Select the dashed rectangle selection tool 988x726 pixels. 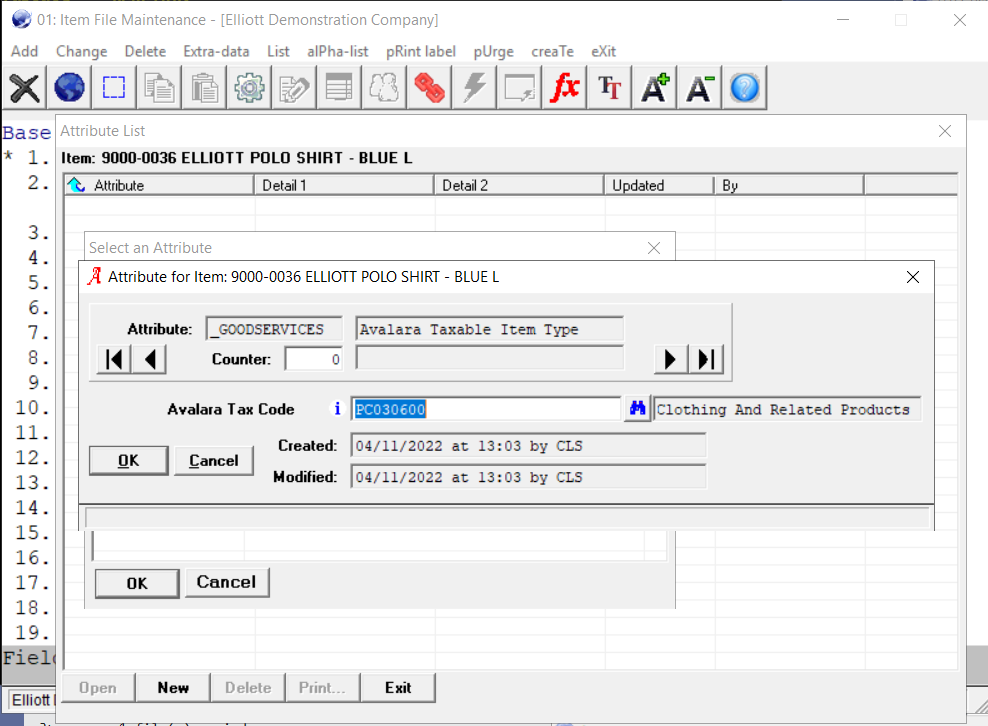[114, 88]
